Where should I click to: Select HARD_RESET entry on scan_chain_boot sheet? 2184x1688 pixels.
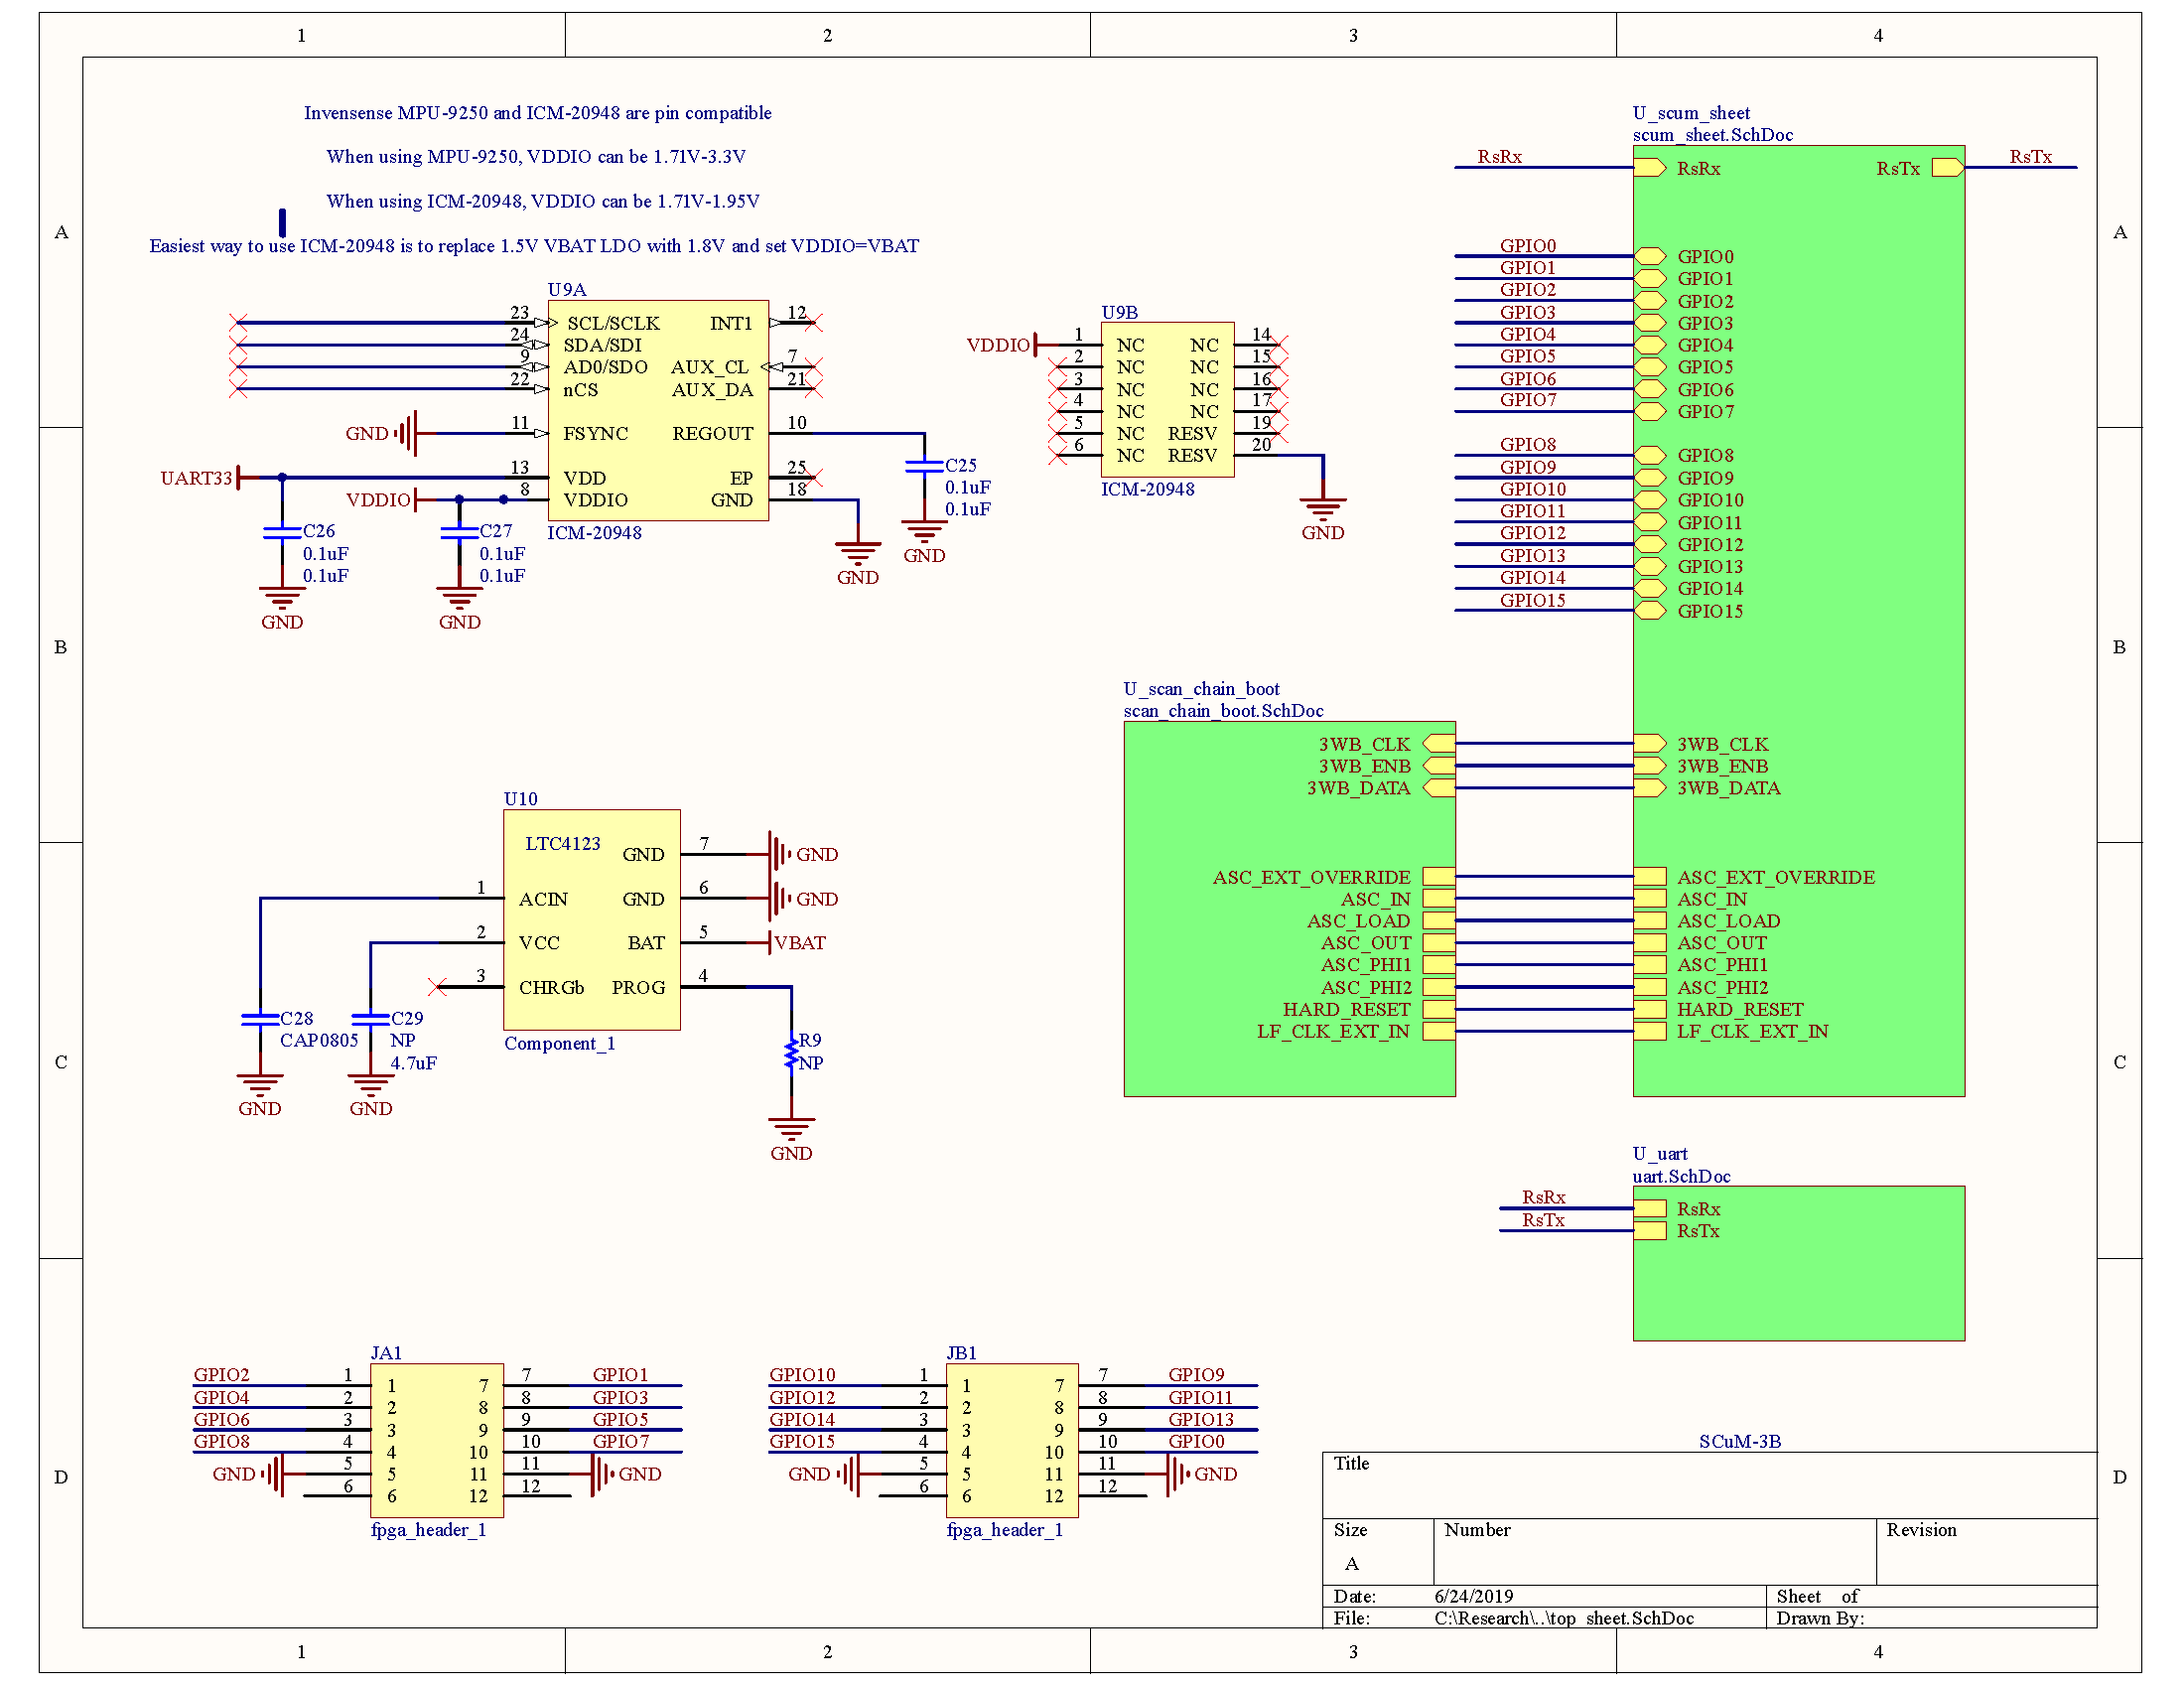1439,1009
